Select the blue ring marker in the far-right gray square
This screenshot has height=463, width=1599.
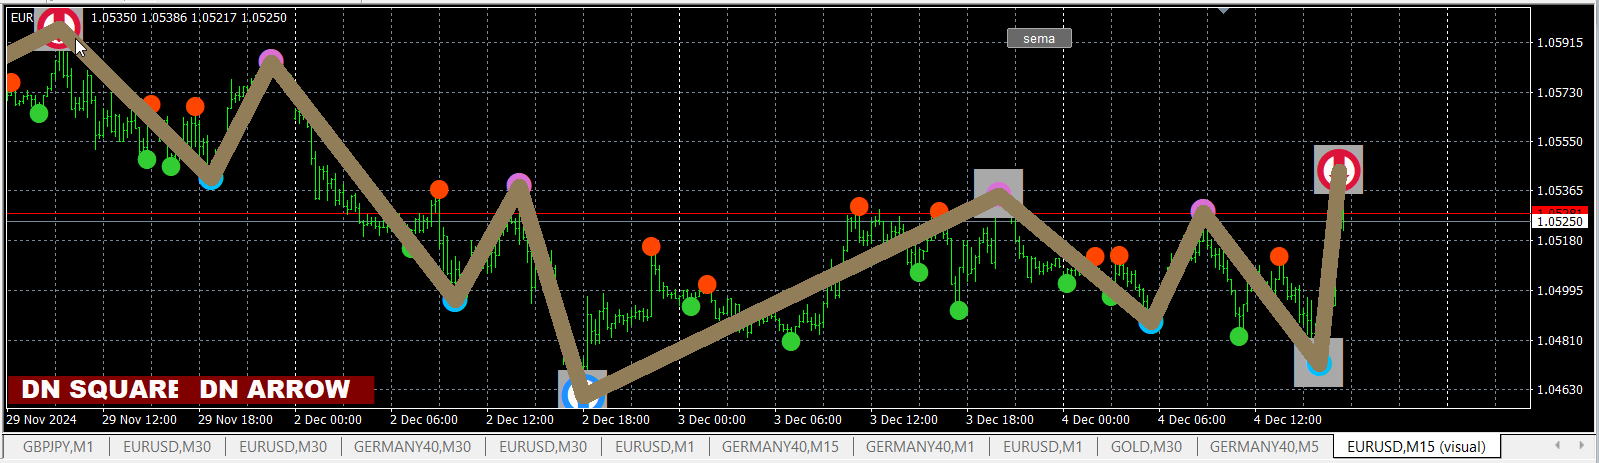1318,362
